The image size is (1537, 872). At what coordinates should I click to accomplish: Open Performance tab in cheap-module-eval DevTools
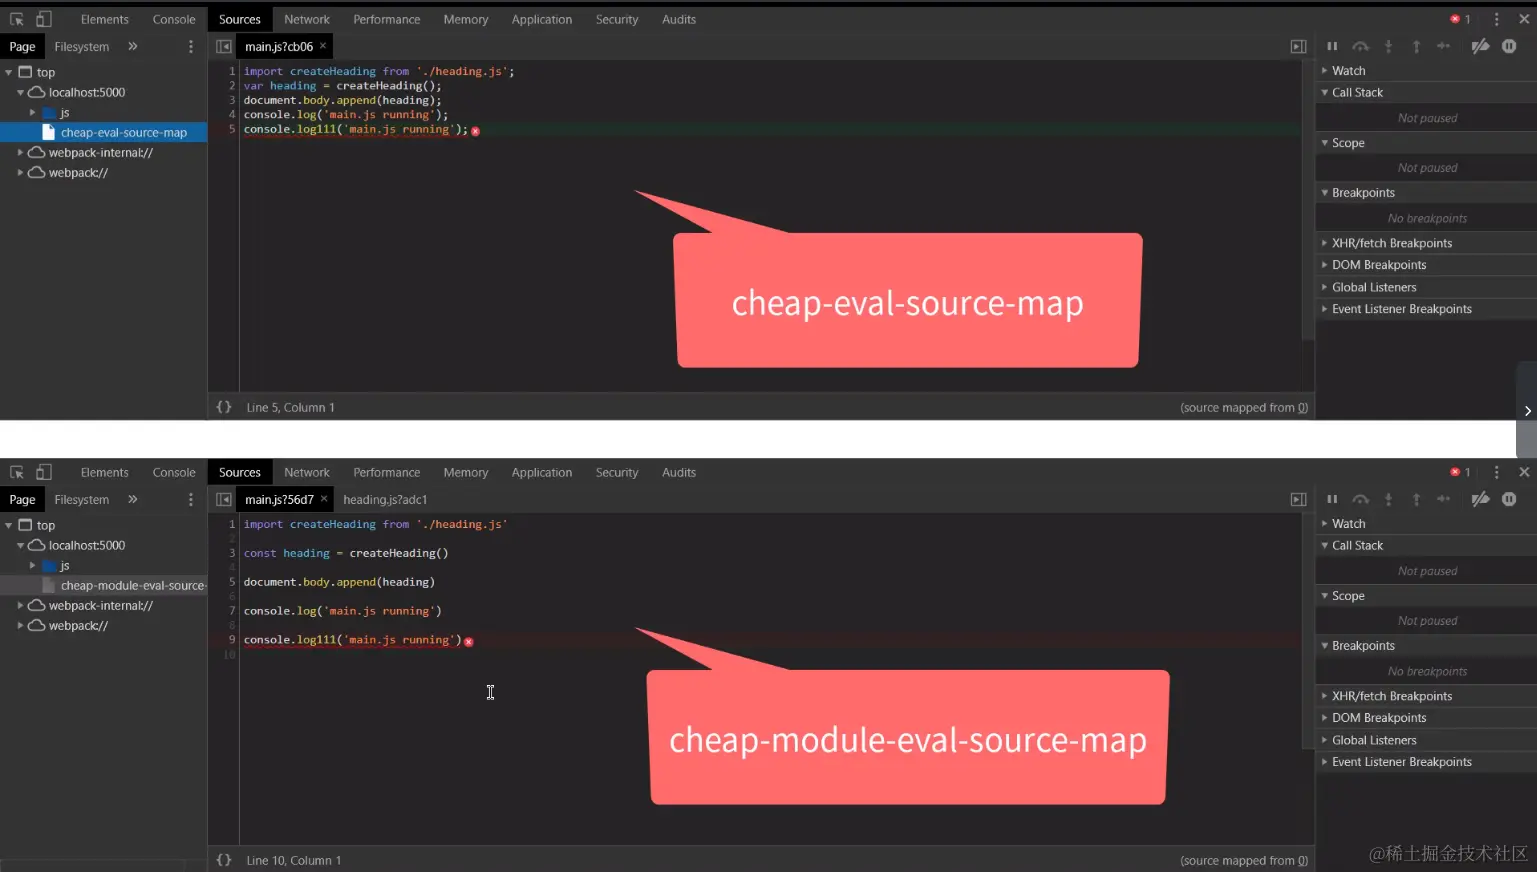387,472
